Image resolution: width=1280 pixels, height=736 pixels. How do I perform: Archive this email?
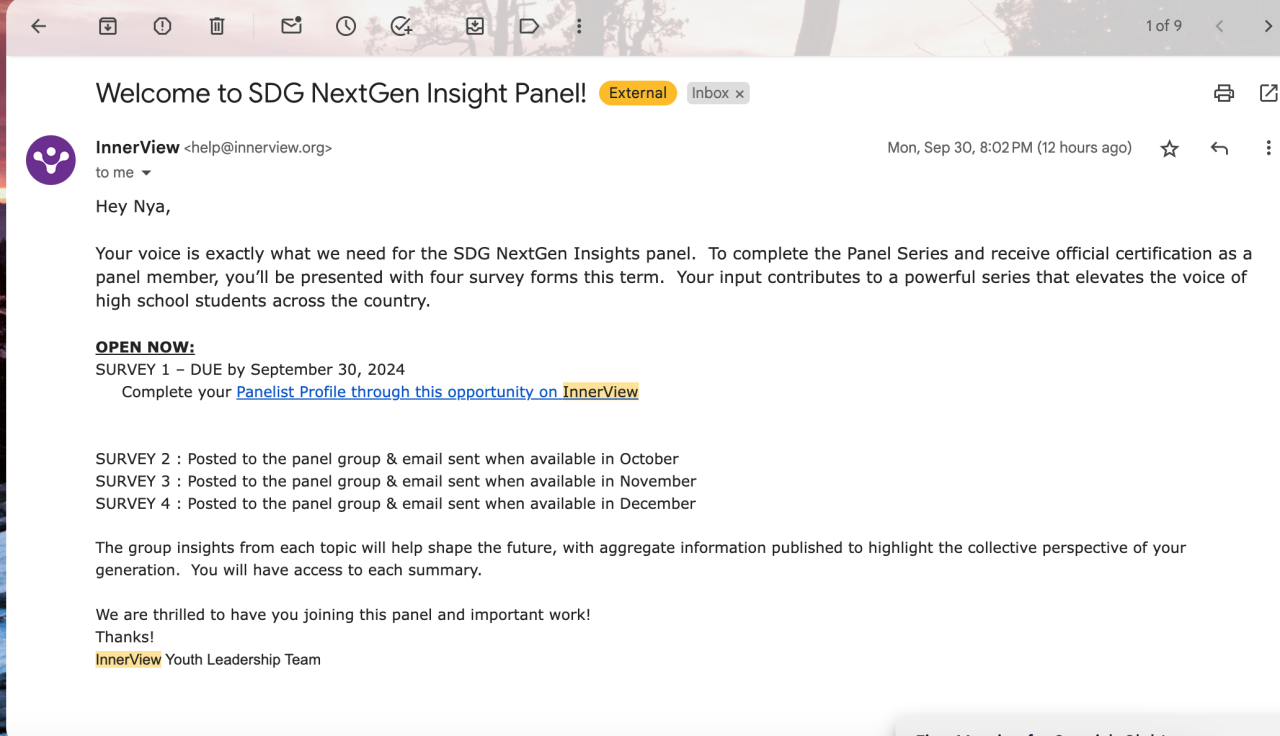click(x=108, y=27)
